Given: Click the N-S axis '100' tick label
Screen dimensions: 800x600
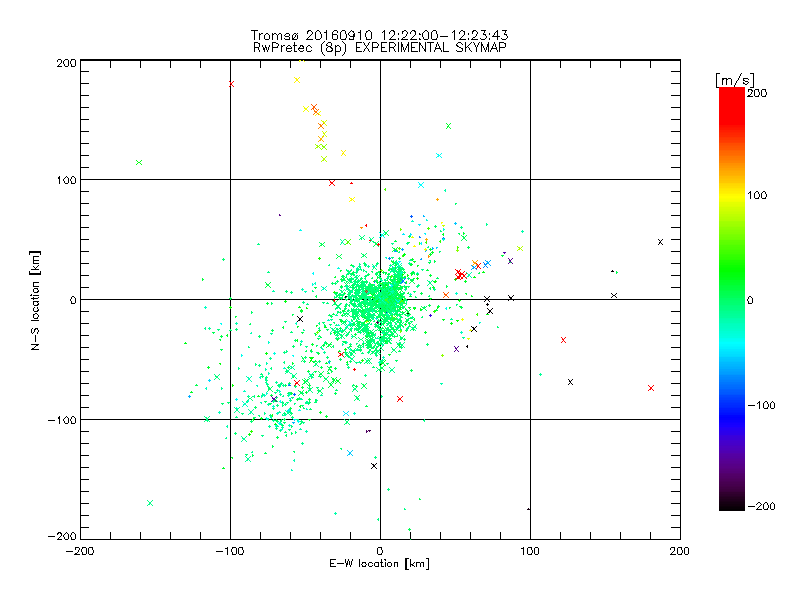Looking at the screenshot, I should point(66,180).
